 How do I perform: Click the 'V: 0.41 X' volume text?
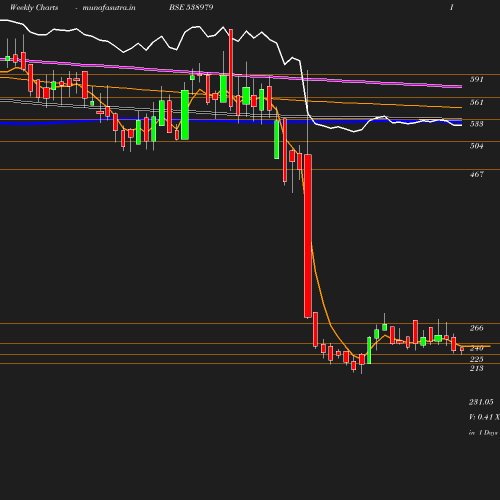(x=484, y=417)
